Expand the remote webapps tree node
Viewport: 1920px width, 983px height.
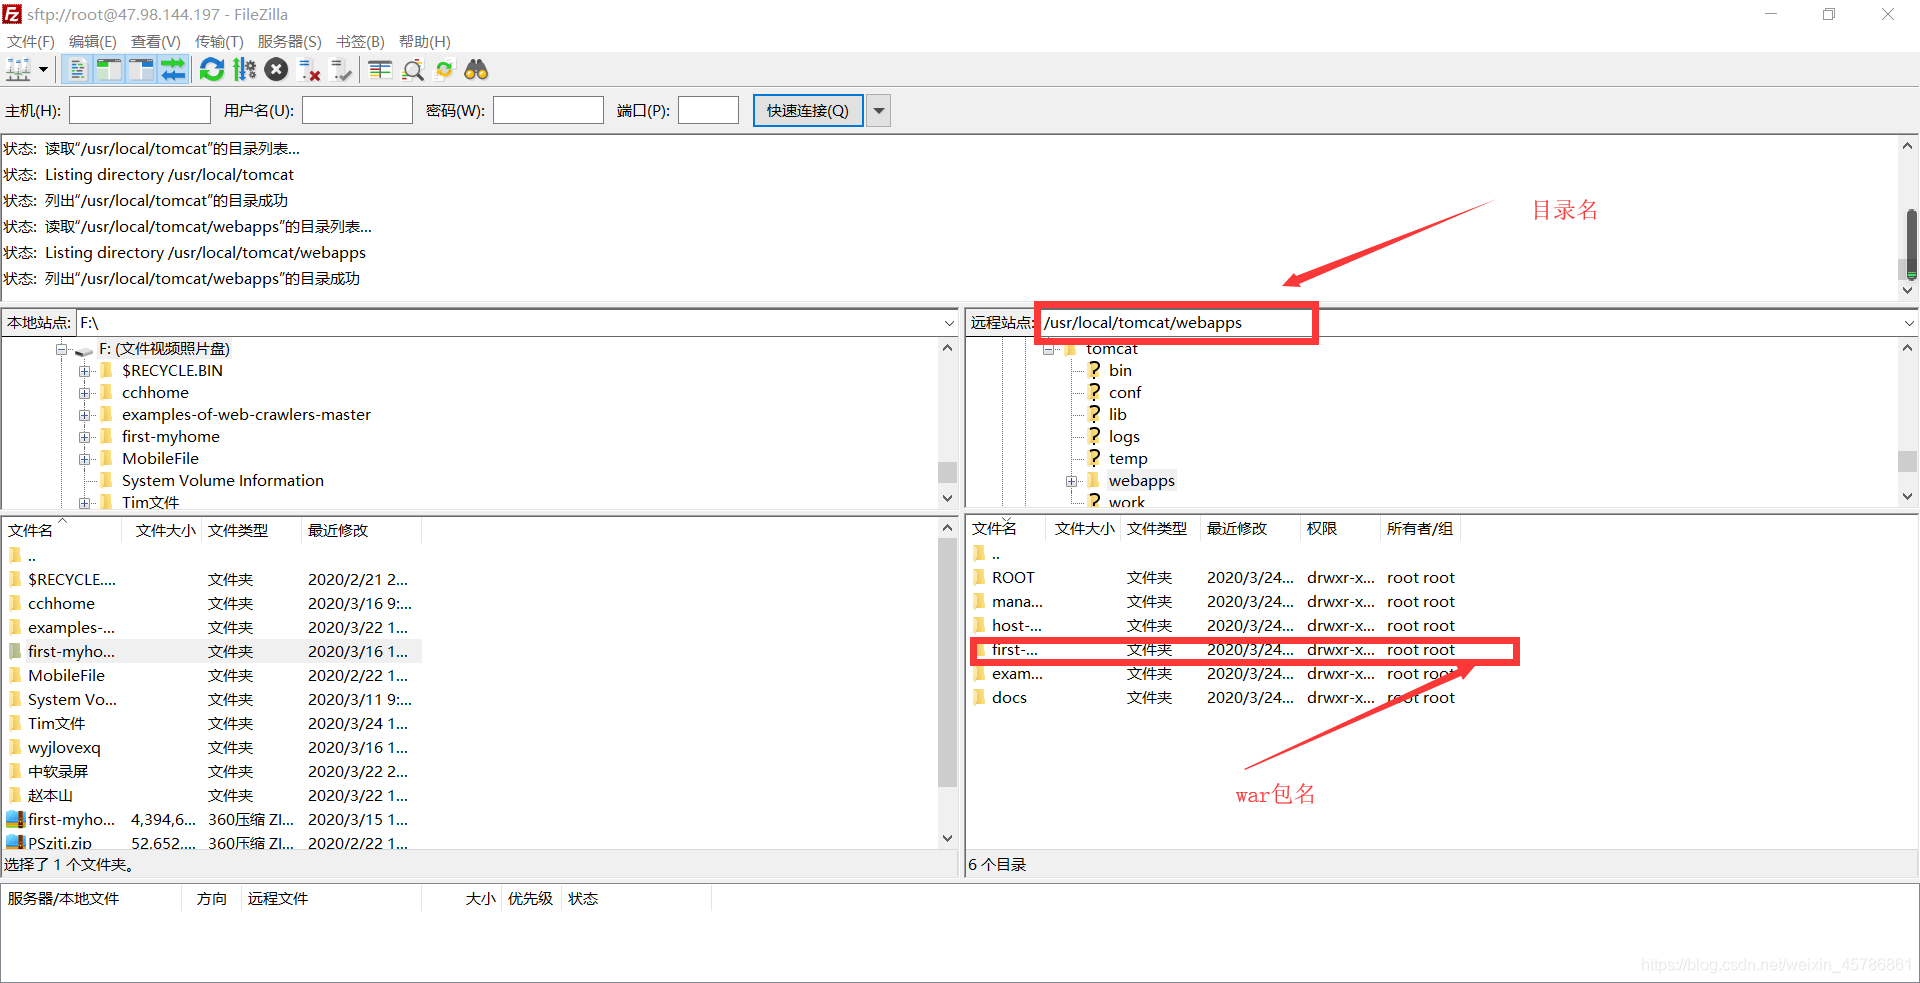click(x=1072, y=481)
